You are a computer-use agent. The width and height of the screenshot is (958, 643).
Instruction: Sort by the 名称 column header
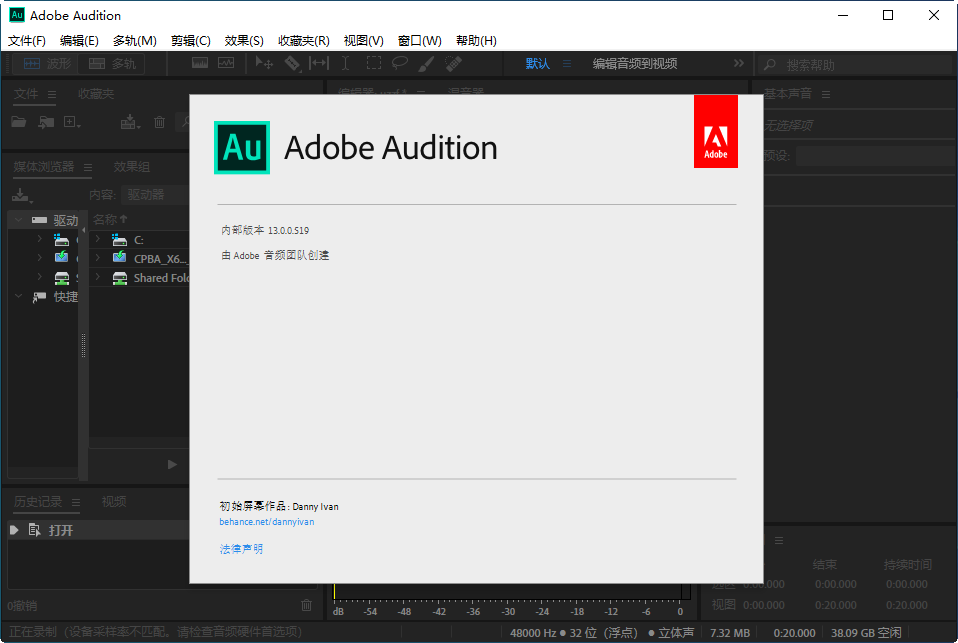[110, 219]
